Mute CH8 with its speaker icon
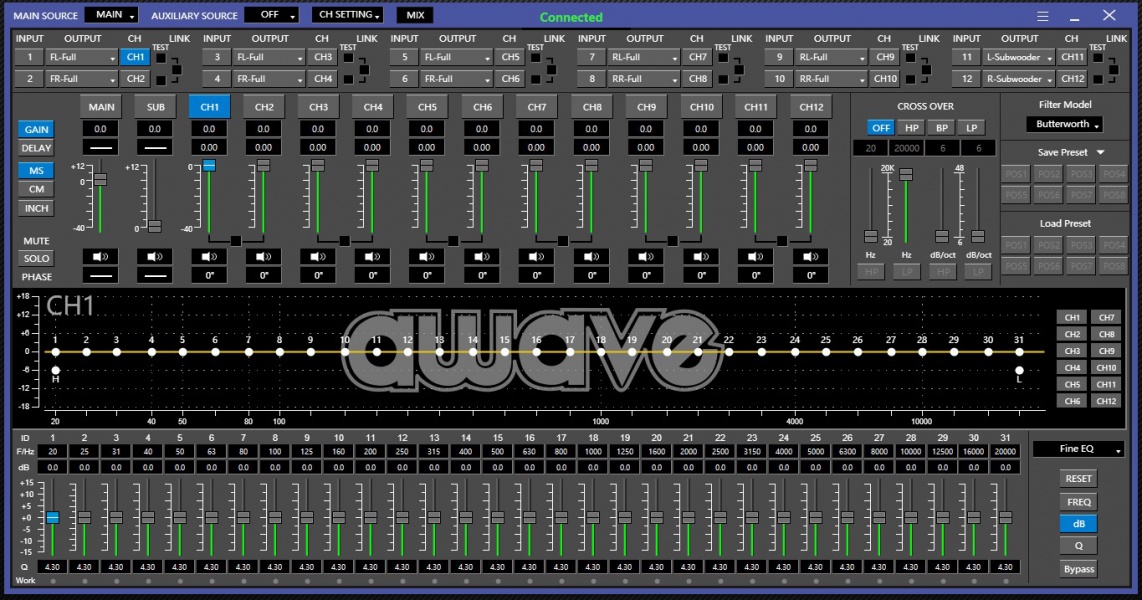Screen dimensions: 1142x600 [x=591, y=256]
